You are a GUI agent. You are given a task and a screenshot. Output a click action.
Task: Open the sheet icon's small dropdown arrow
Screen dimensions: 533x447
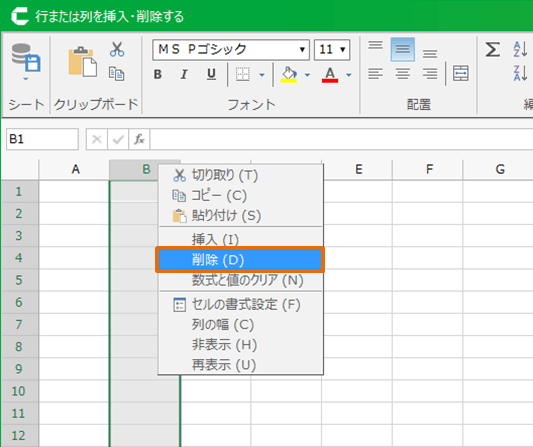click(x=25, y=79)
